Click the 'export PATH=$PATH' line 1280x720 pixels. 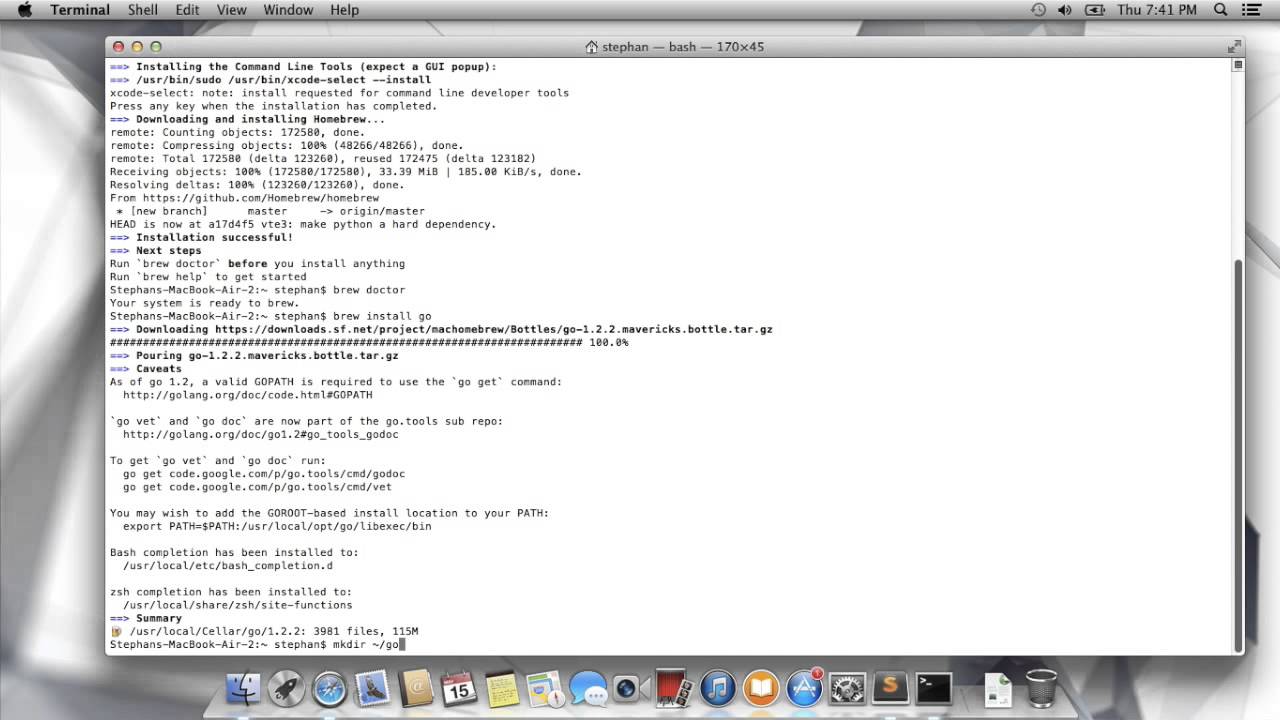tap(277, 526)
